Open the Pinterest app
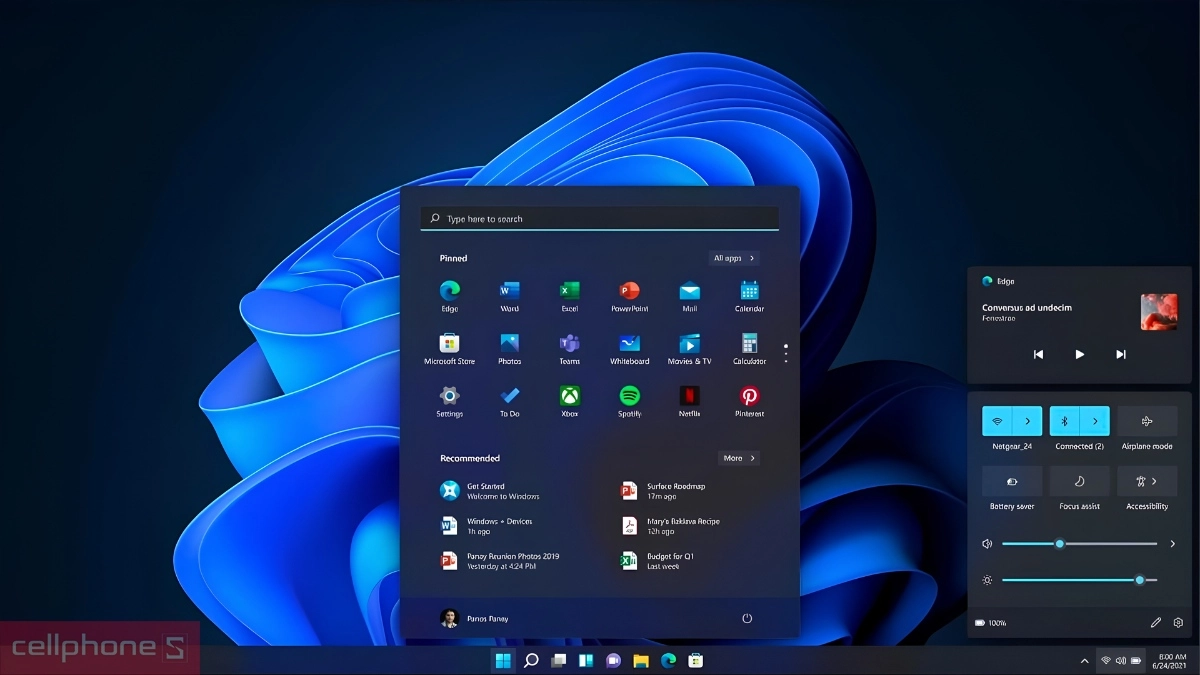Screen dimensions: 1200x675 tap(749, 401)
